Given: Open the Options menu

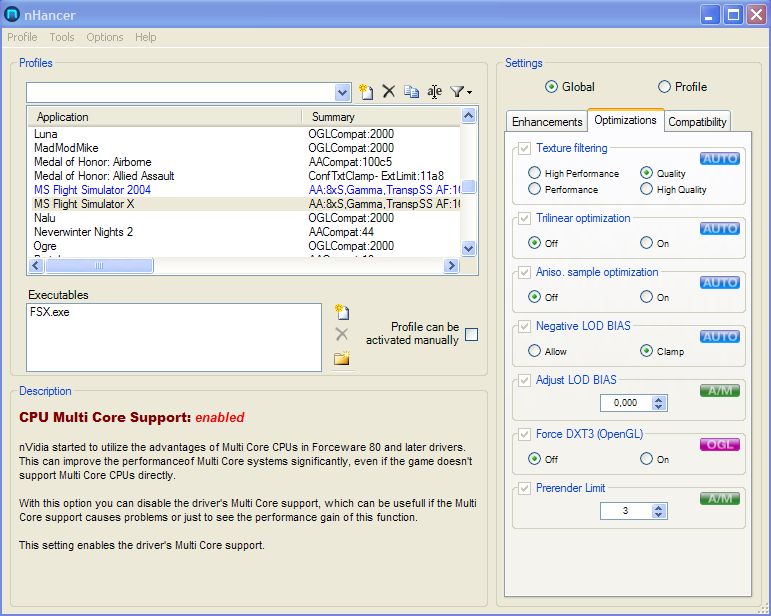Looking at the screenshot, I should (105, 37).
